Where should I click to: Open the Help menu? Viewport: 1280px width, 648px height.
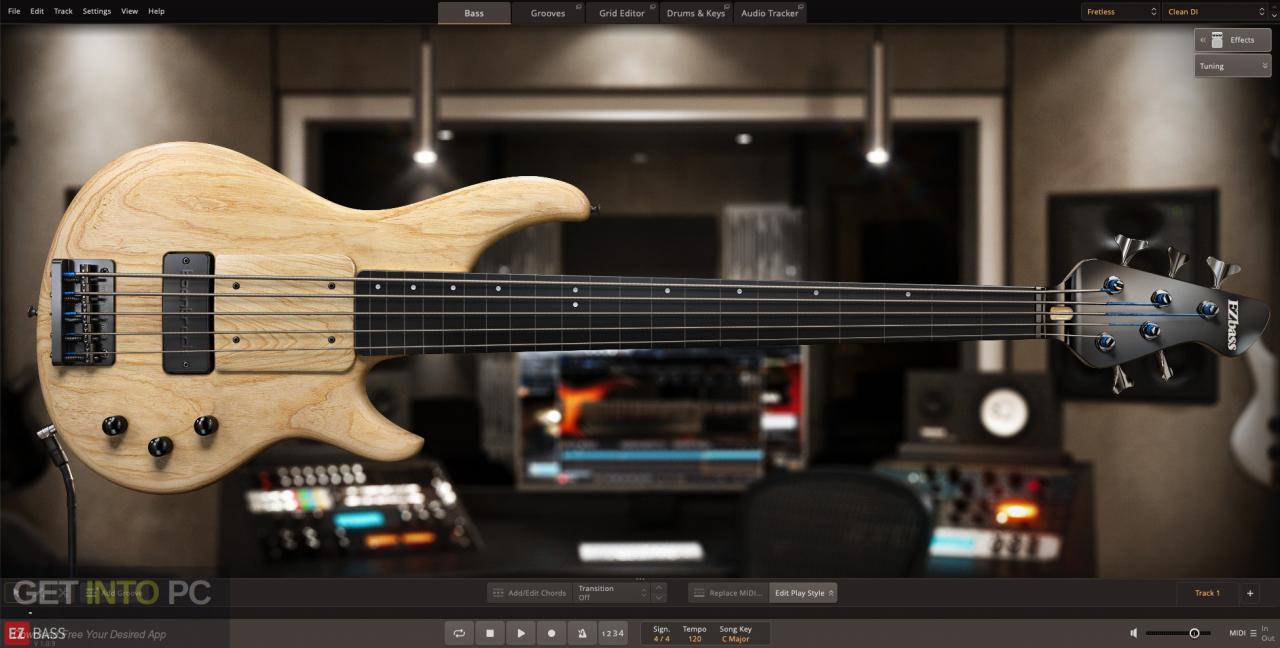tap(156, 11)
